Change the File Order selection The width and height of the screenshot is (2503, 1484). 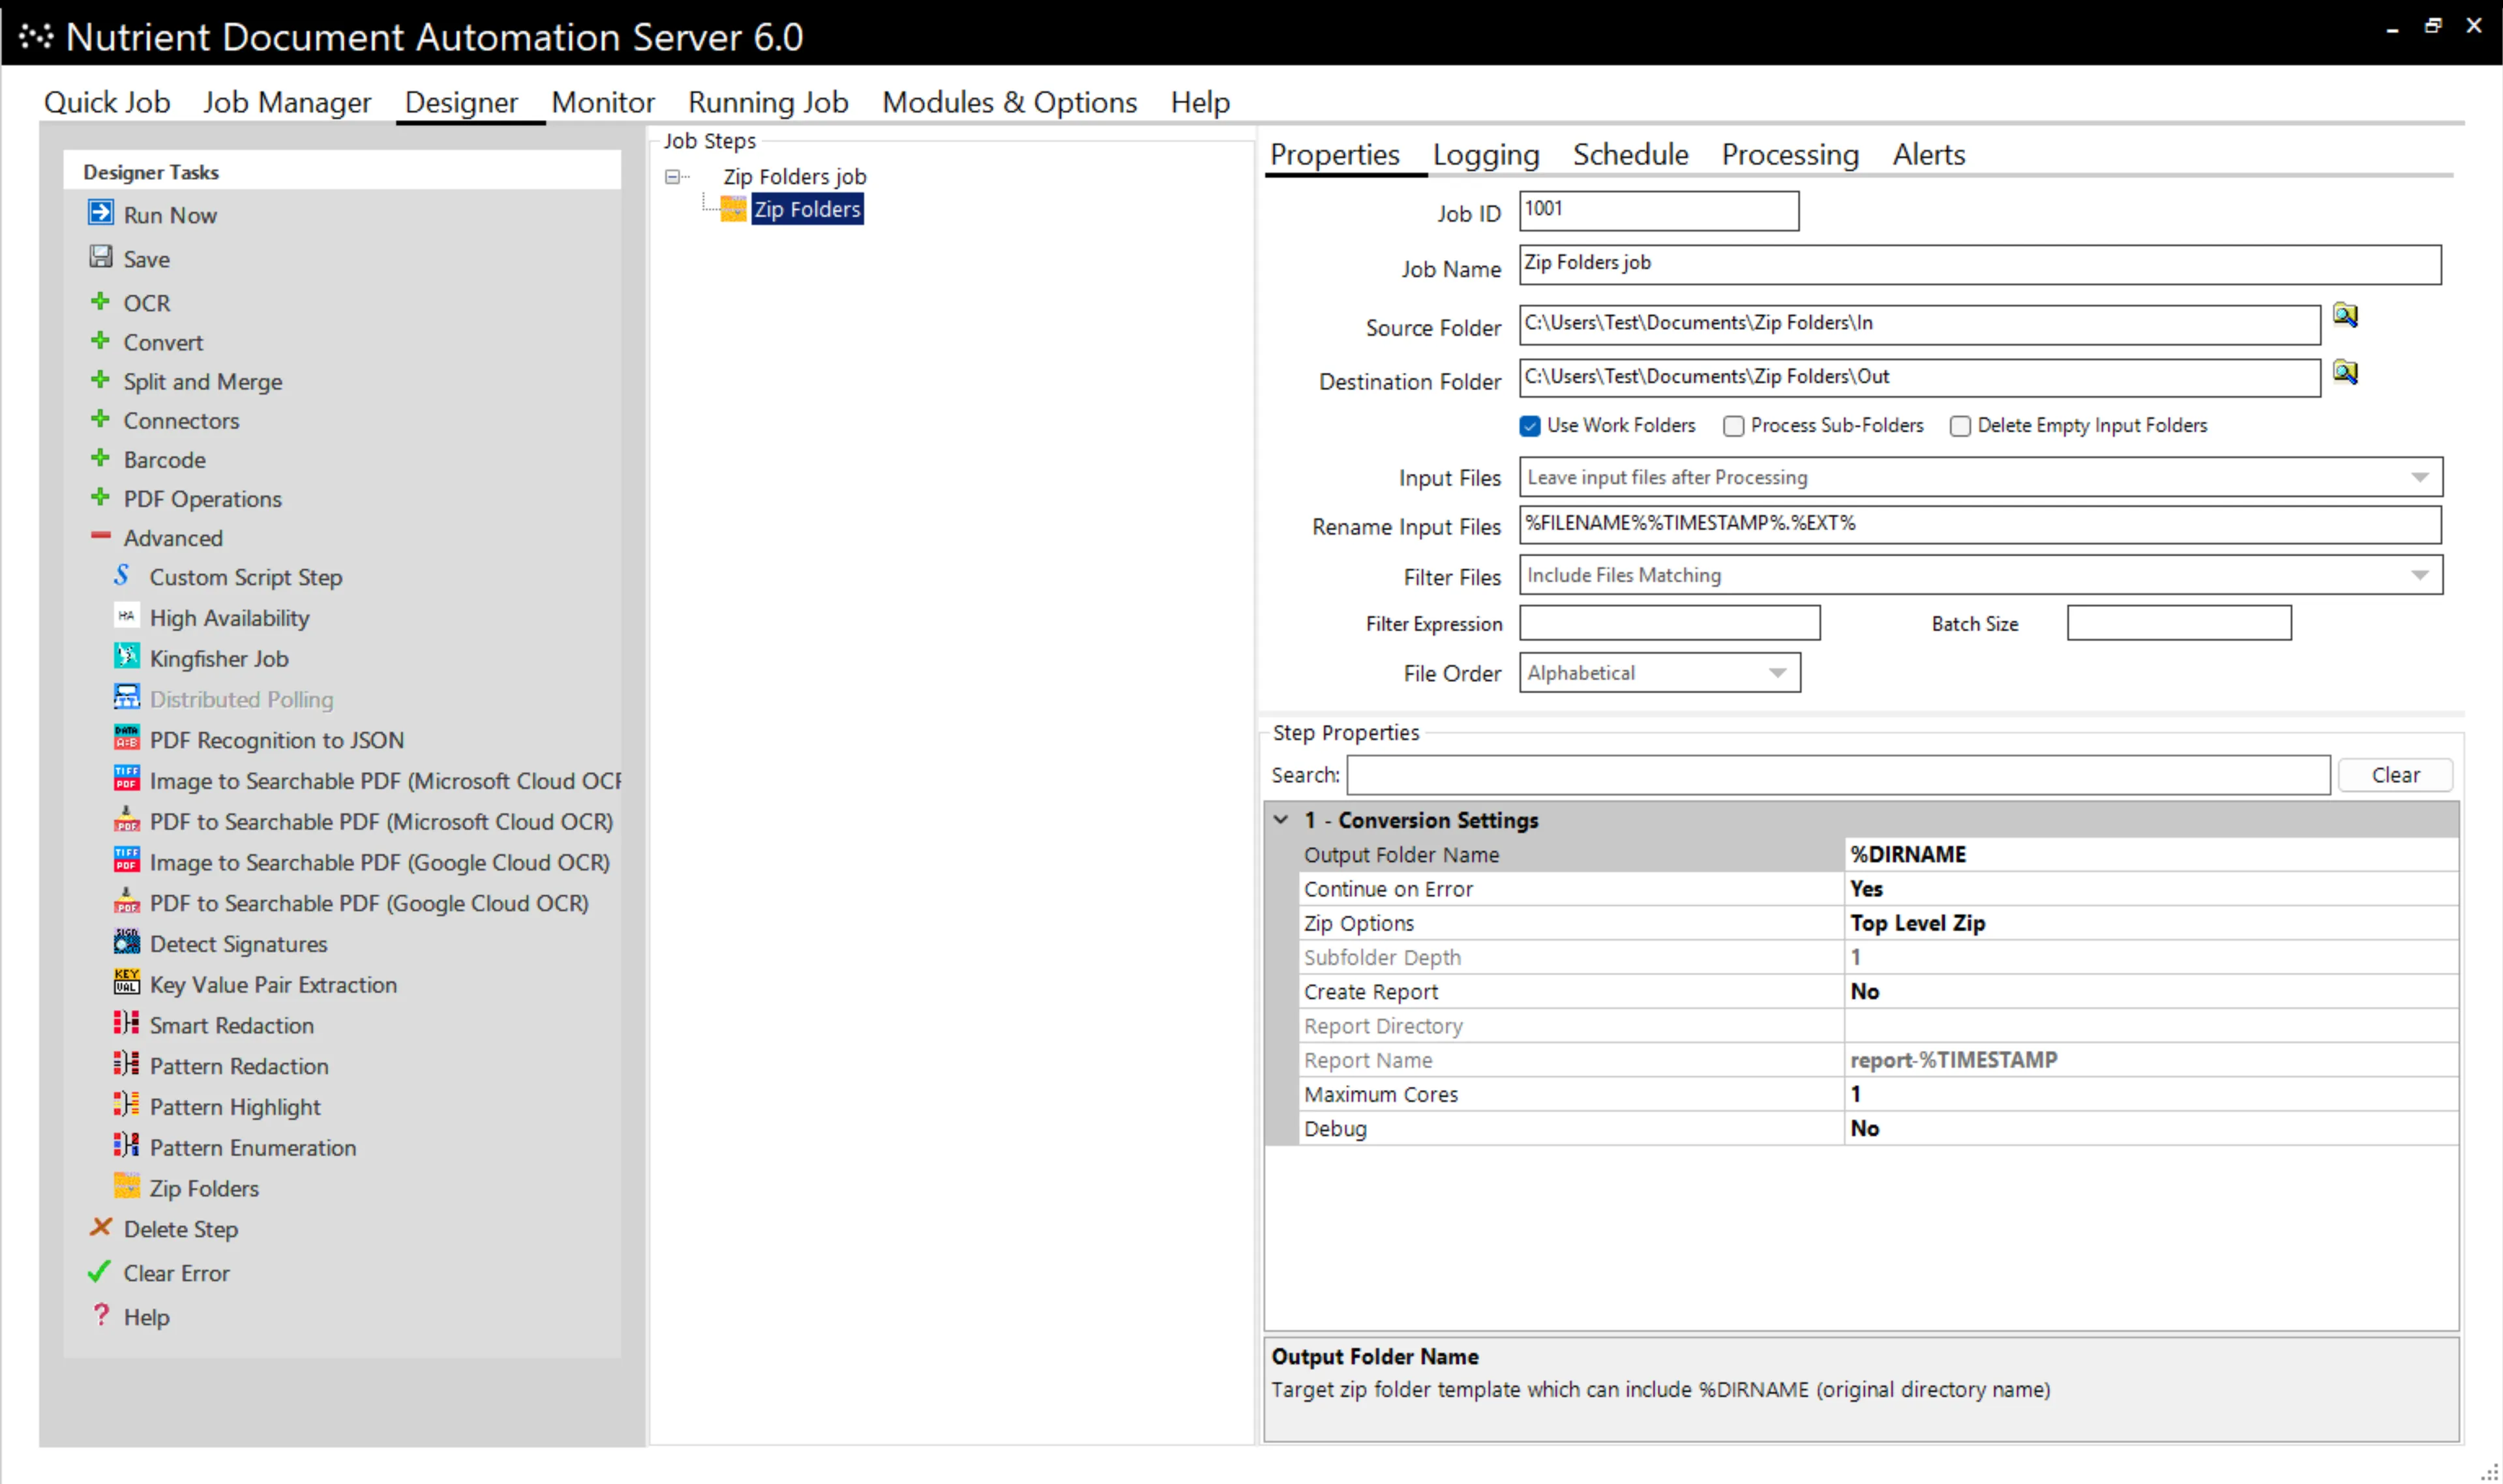click(x=1779, y=673)
